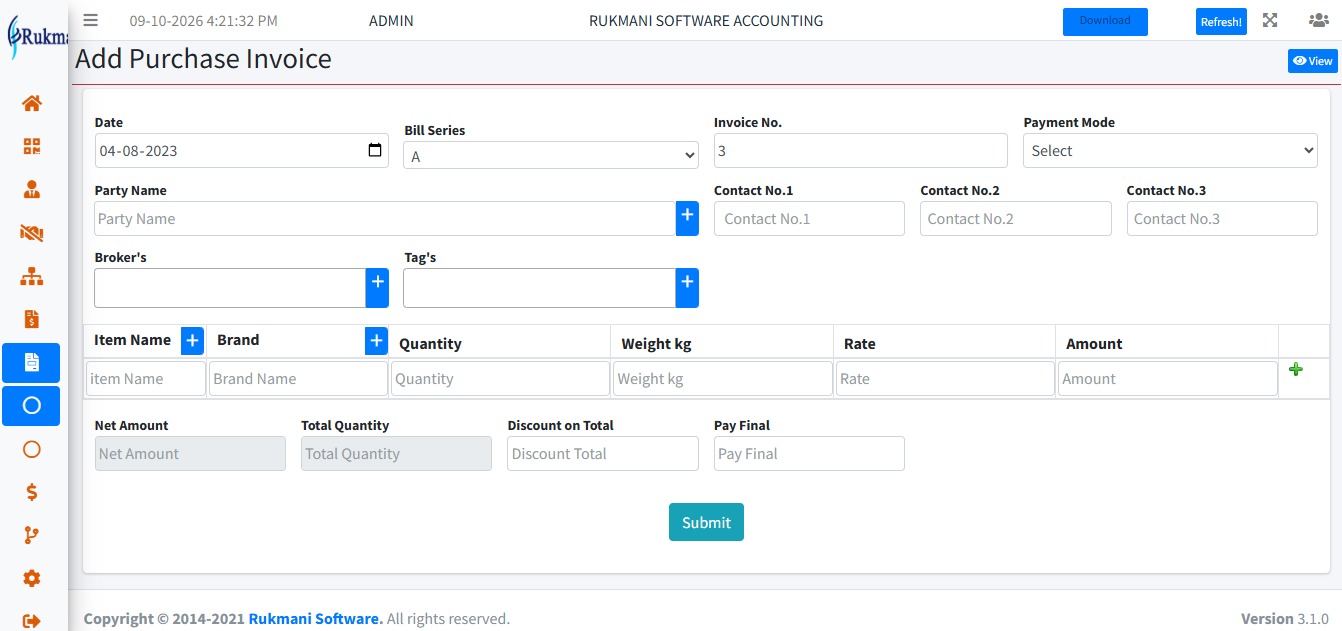Click the plus button beside Party Name
Viewport: 1342px width, 631px height.
point(687,219)
